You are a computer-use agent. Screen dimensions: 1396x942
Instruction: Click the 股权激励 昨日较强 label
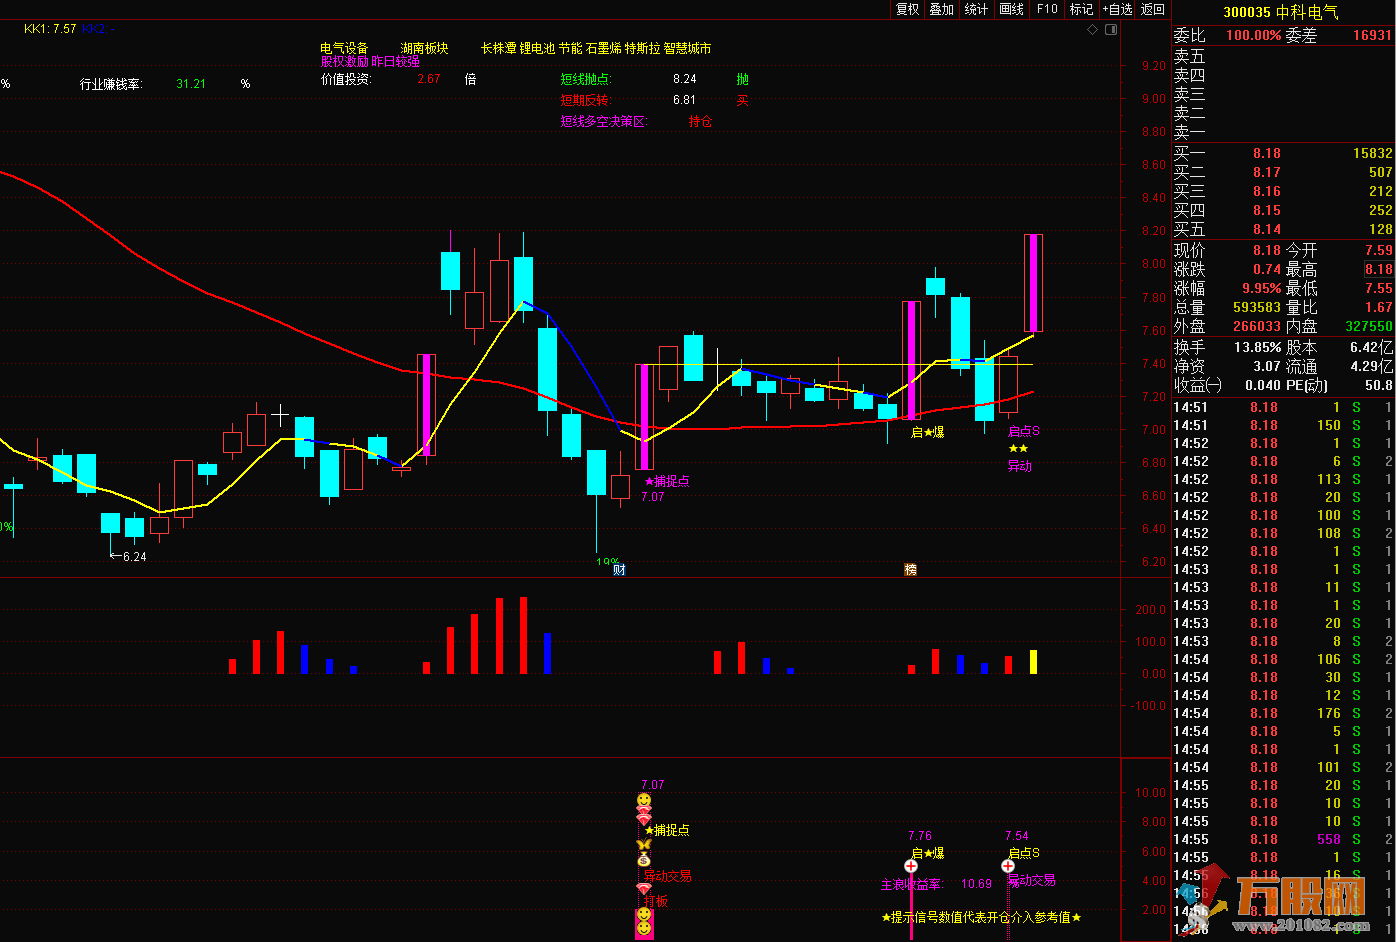pyautogui.click(x=370, y=62)
